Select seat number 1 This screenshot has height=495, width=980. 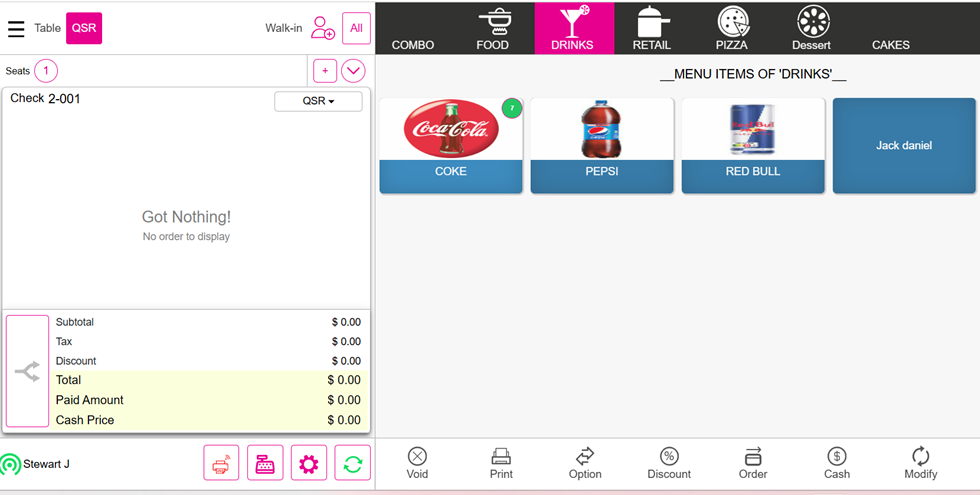(x=46, y=71)
